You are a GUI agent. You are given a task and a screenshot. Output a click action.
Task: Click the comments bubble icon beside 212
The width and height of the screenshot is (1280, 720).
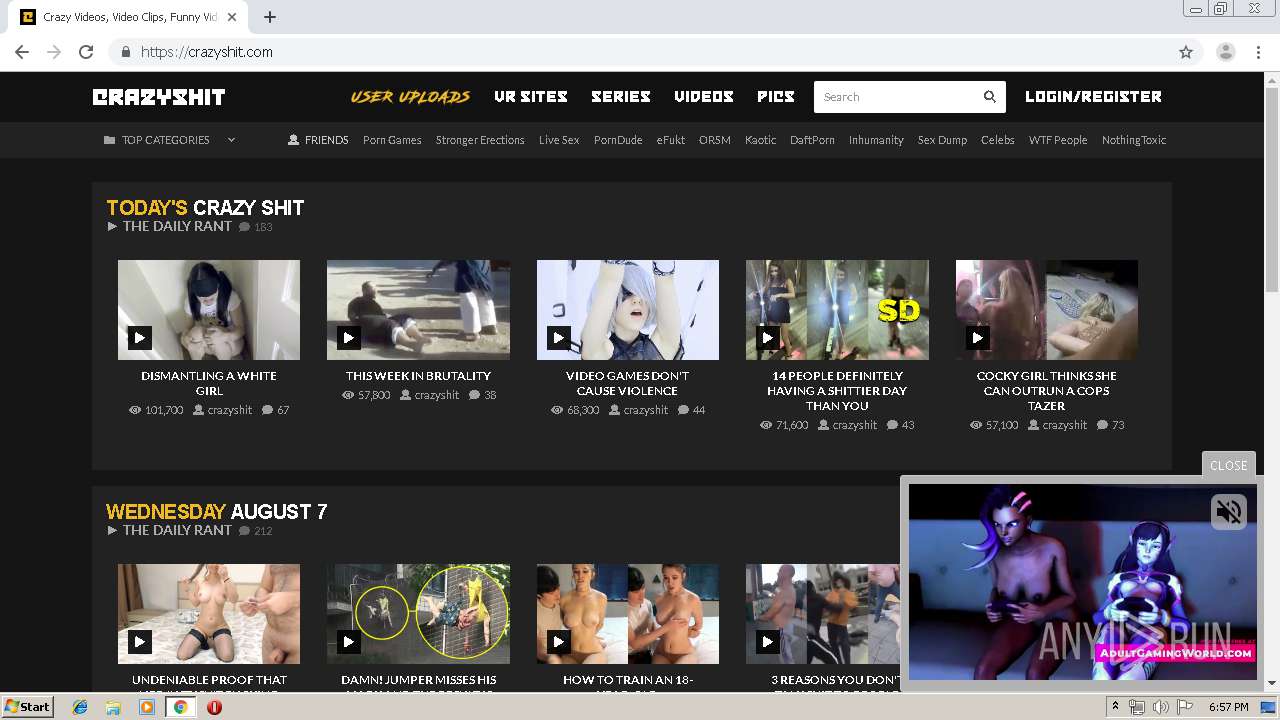click(245, 531)
